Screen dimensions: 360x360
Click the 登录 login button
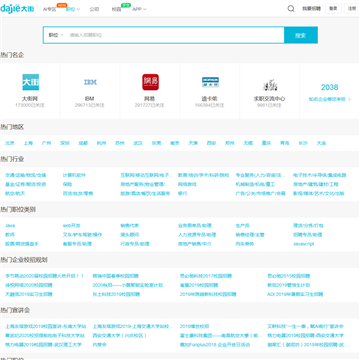(333, 9)
